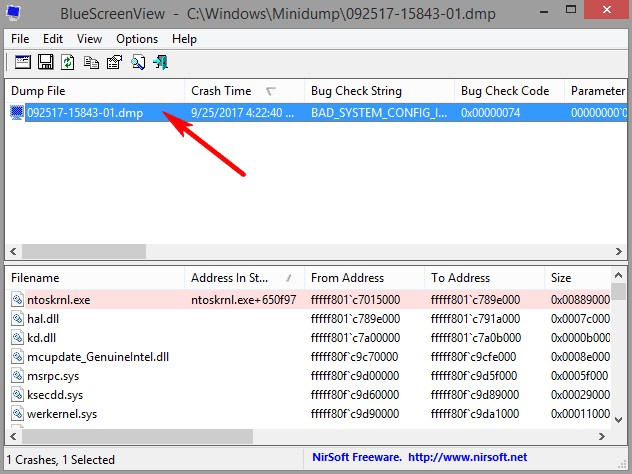The image size is (632, 474).
Task: Click the crash time 9/25/2017 4:22:40 cell
Action: pos(242,112)
